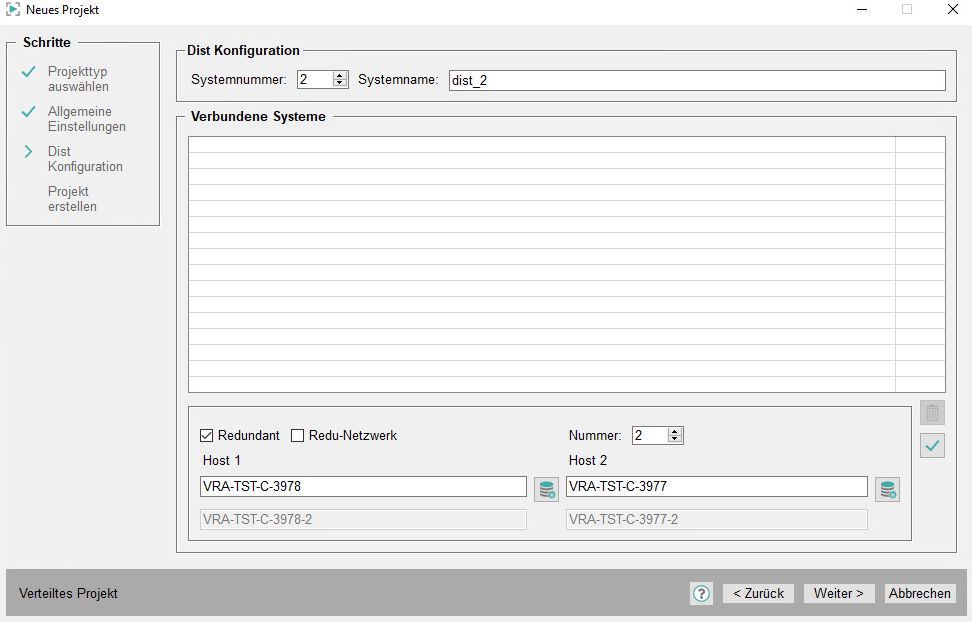
Task: Toggle the Redundant checkbox
Action: click(x=207, y=436)
